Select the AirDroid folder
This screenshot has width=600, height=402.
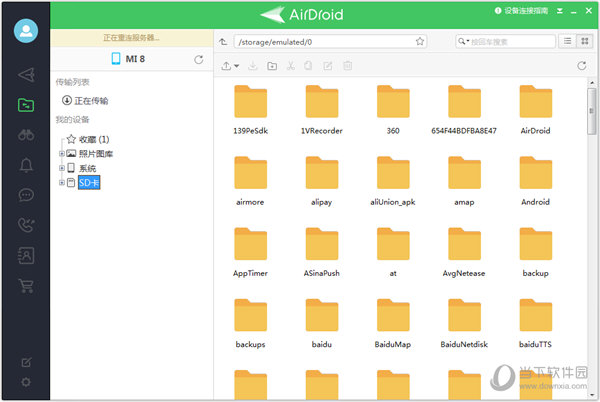tap(535, 110)
